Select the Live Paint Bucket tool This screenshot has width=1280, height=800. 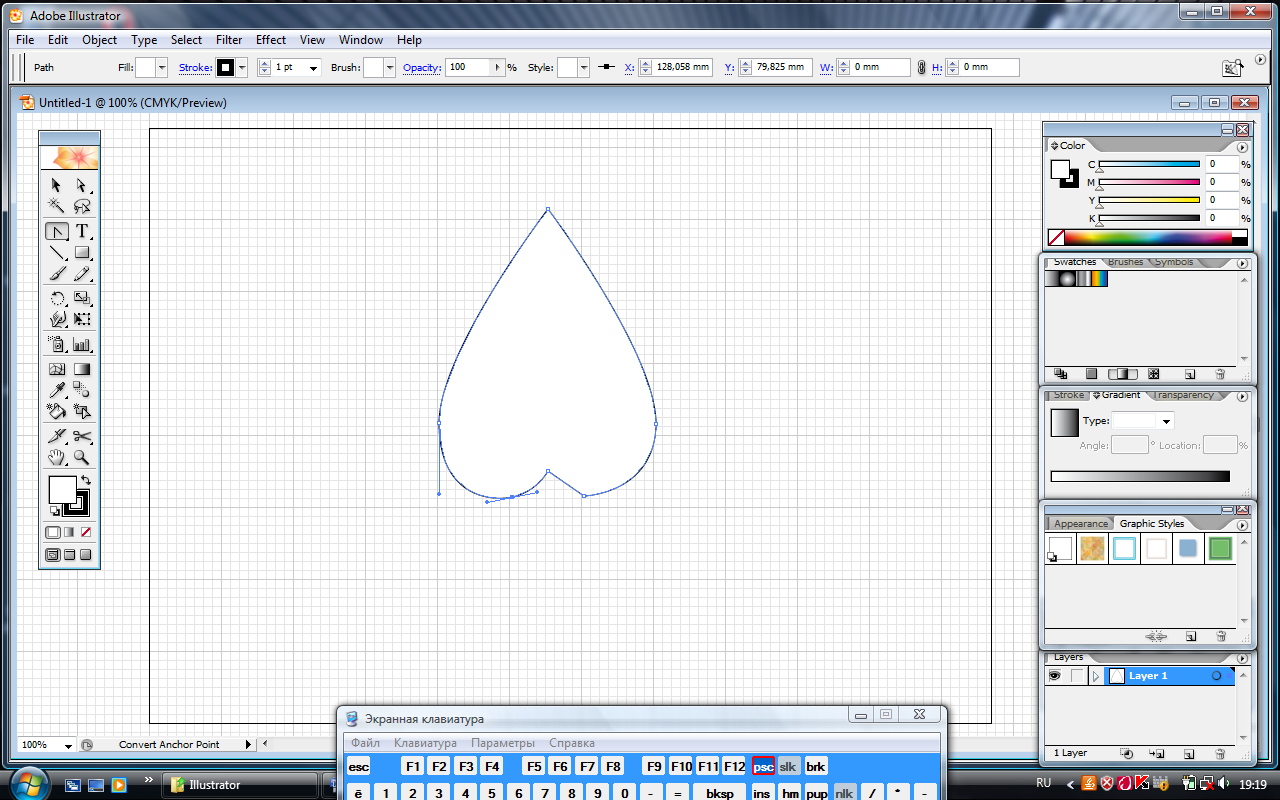click(x=57, y=411)
